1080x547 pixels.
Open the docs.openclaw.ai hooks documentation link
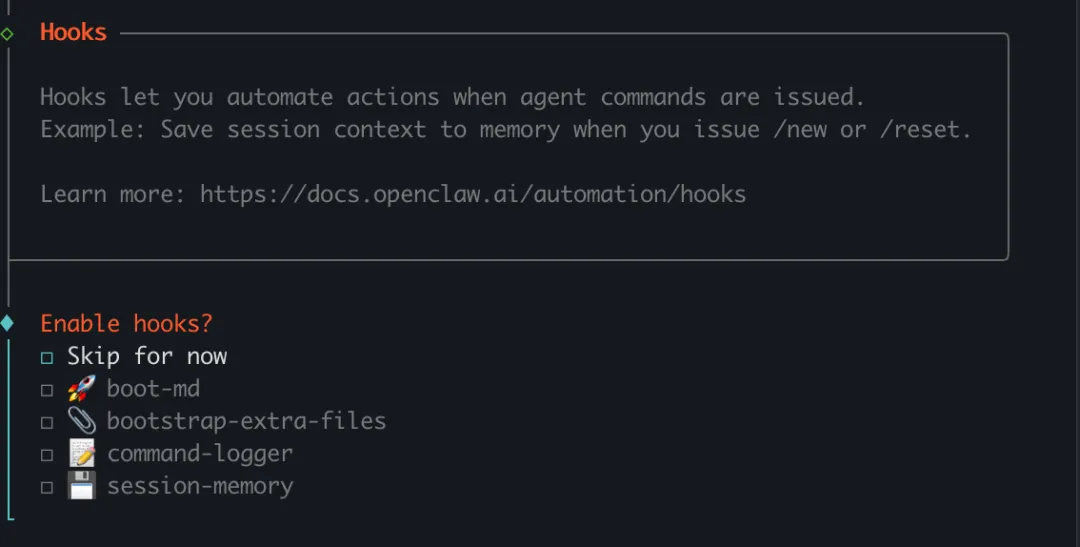473,194
